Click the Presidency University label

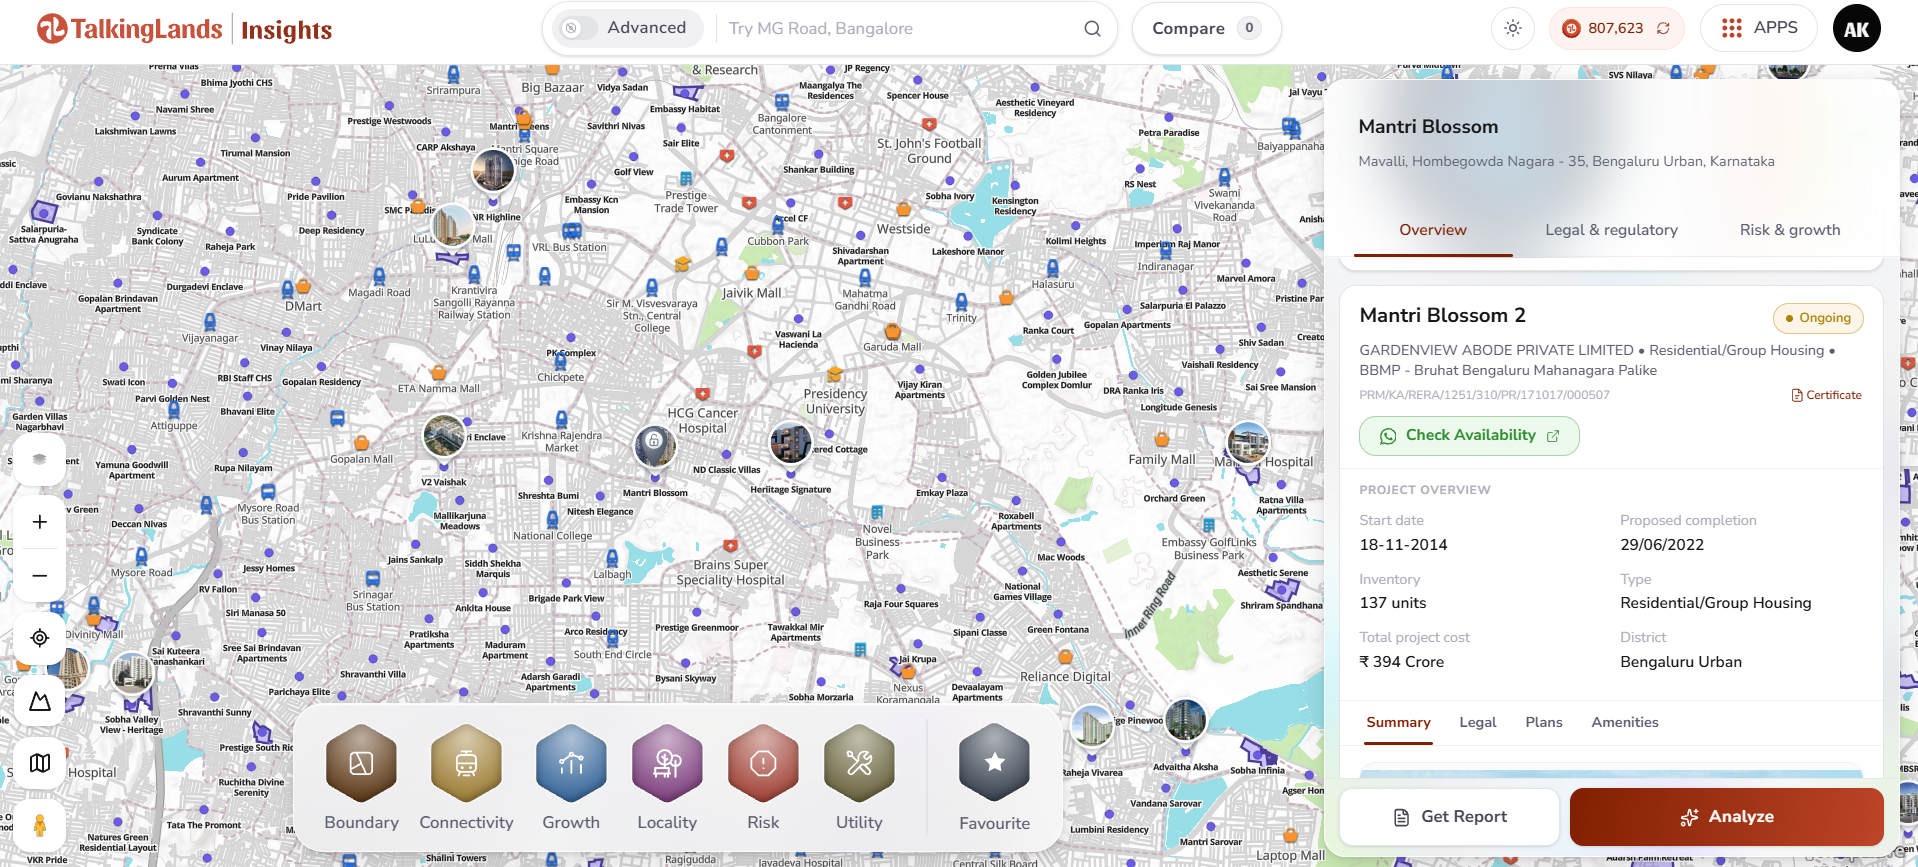(835, 401)
